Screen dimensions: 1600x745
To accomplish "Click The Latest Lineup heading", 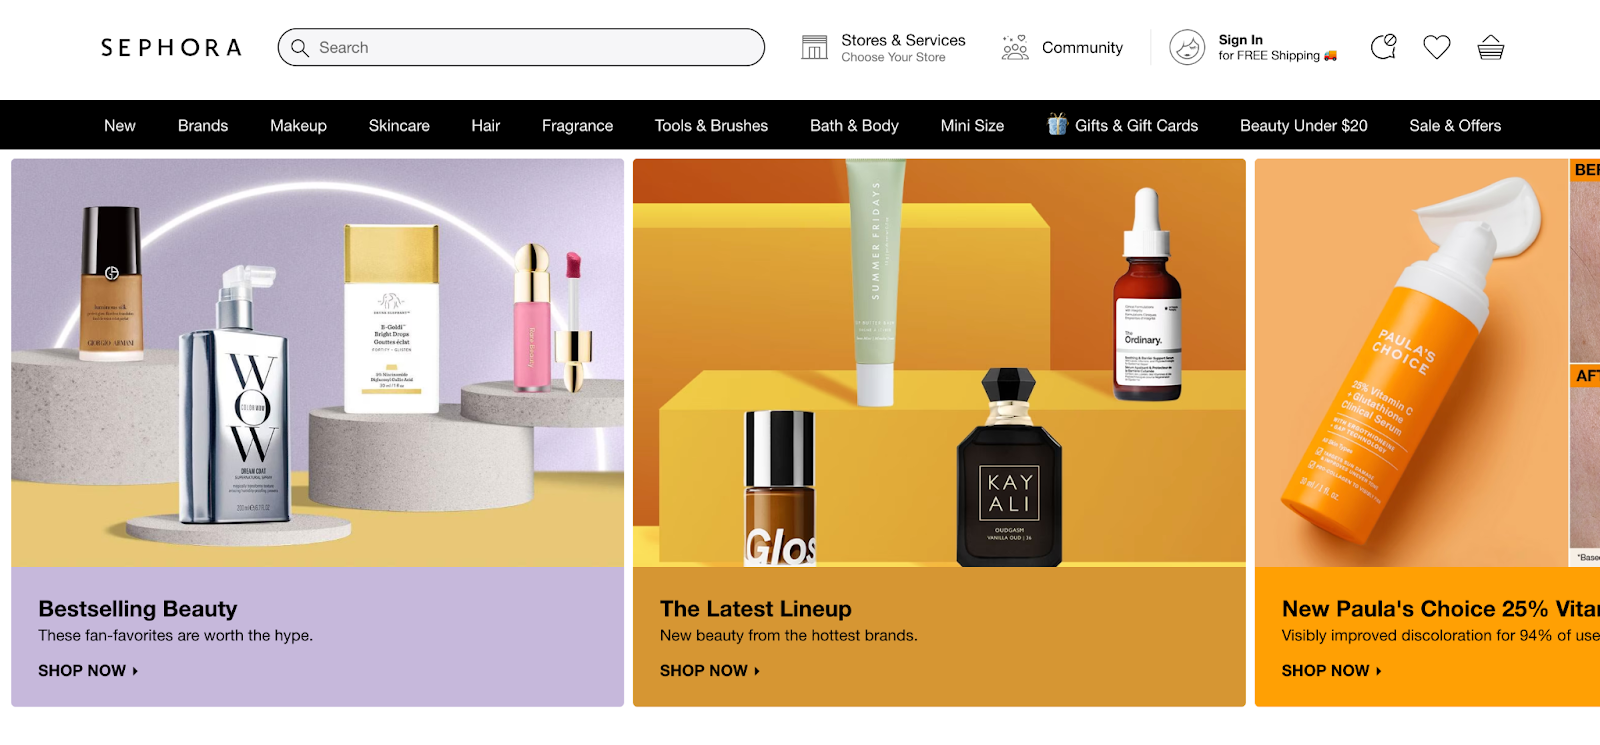I will click(x=756, y=608).
